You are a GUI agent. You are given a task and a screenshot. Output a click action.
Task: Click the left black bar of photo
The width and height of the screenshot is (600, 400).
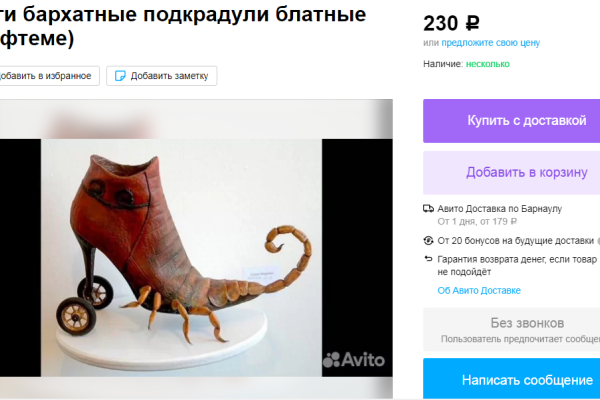tap(20, 258)
